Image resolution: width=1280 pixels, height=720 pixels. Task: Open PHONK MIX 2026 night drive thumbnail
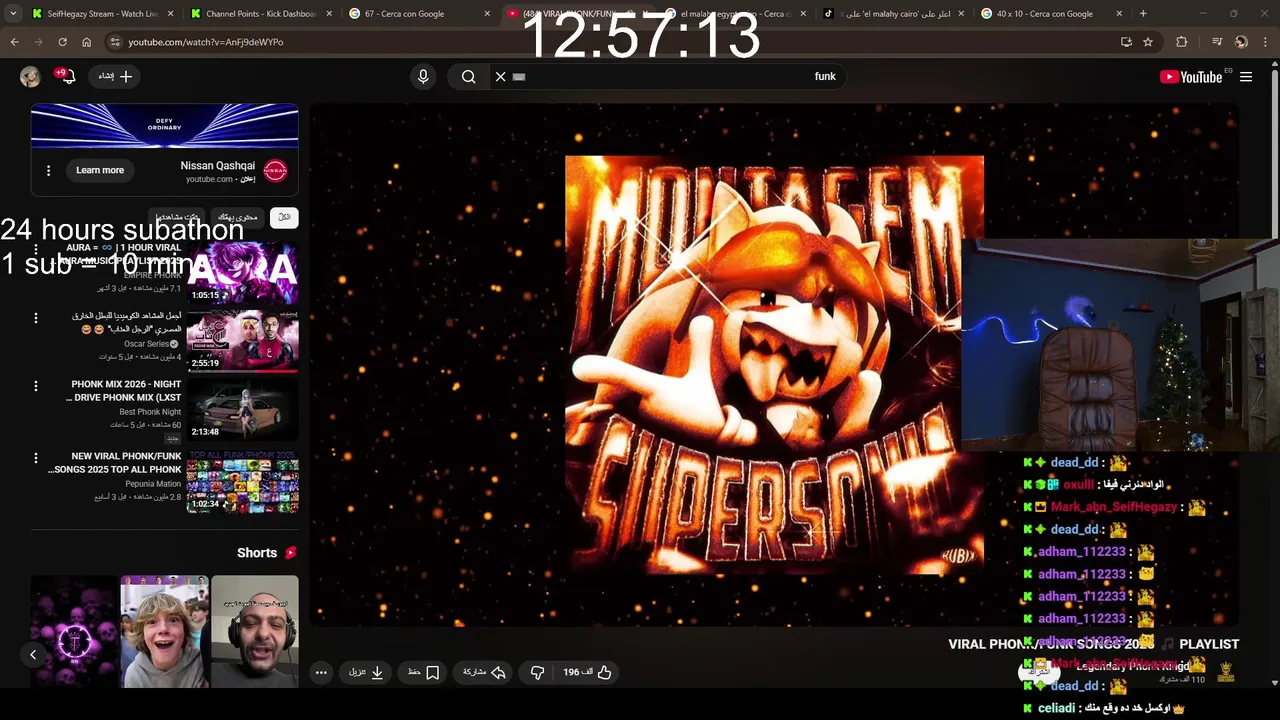tap(242, 409)
